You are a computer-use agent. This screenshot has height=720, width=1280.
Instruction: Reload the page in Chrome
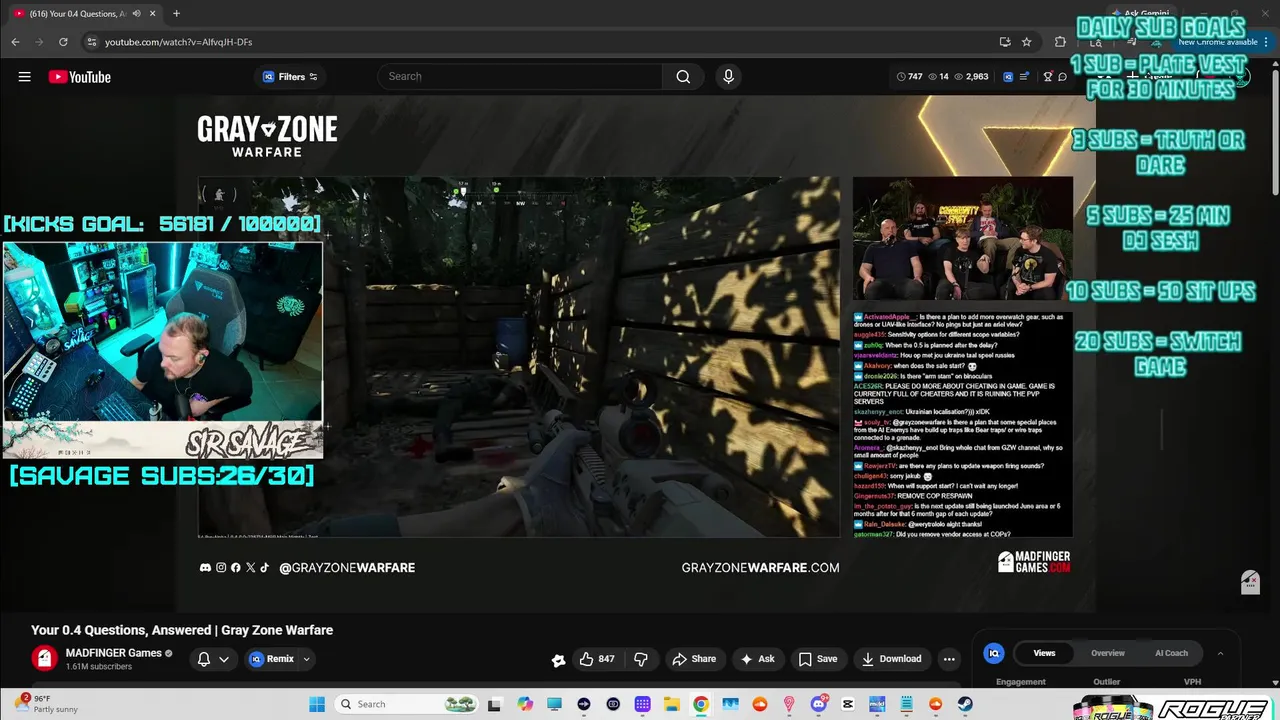point(63,42)
